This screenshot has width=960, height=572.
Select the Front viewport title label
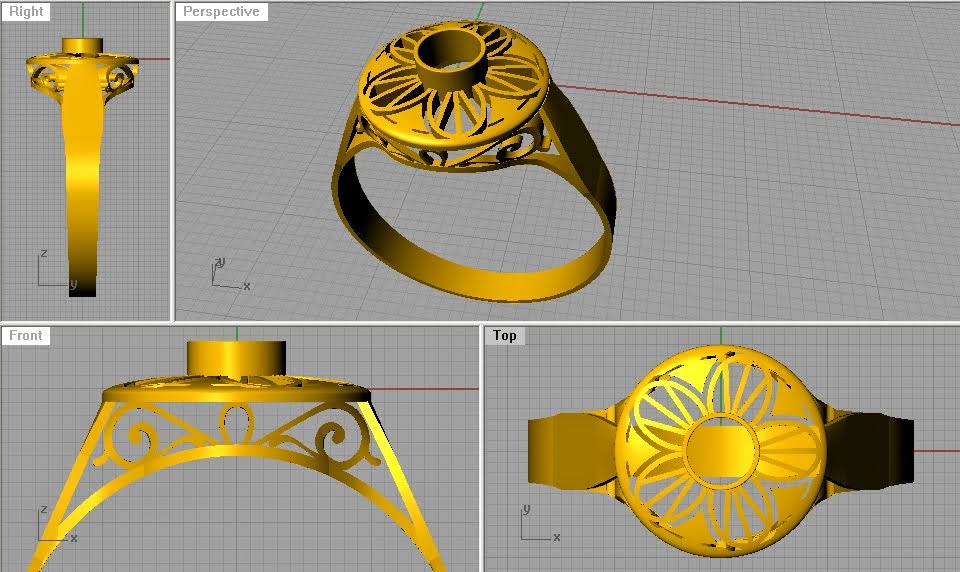26,336
